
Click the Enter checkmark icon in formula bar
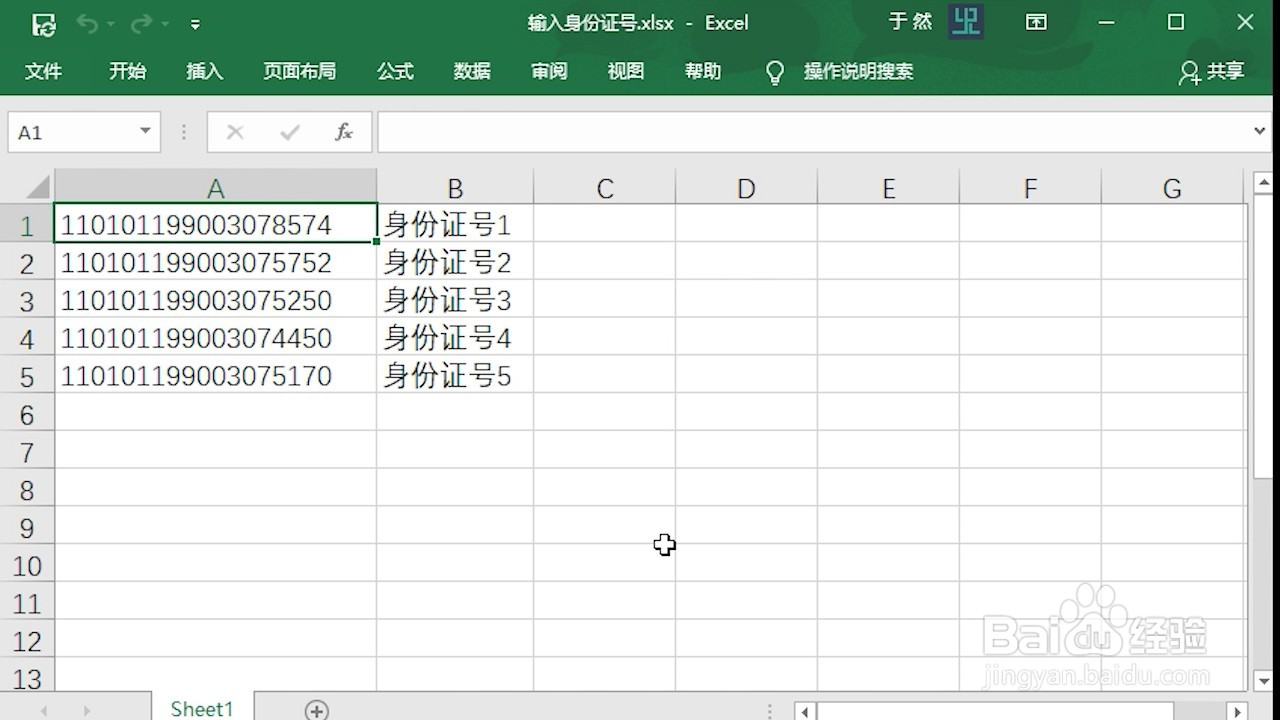(x=289, y=131)
